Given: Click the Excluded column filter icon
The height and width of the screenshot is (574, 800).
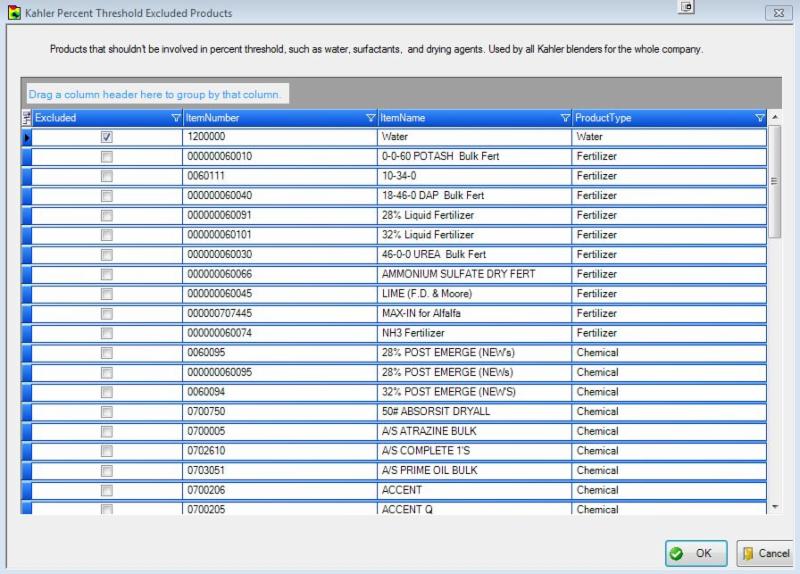Looking at the screenshot, I should pos(176,118).
